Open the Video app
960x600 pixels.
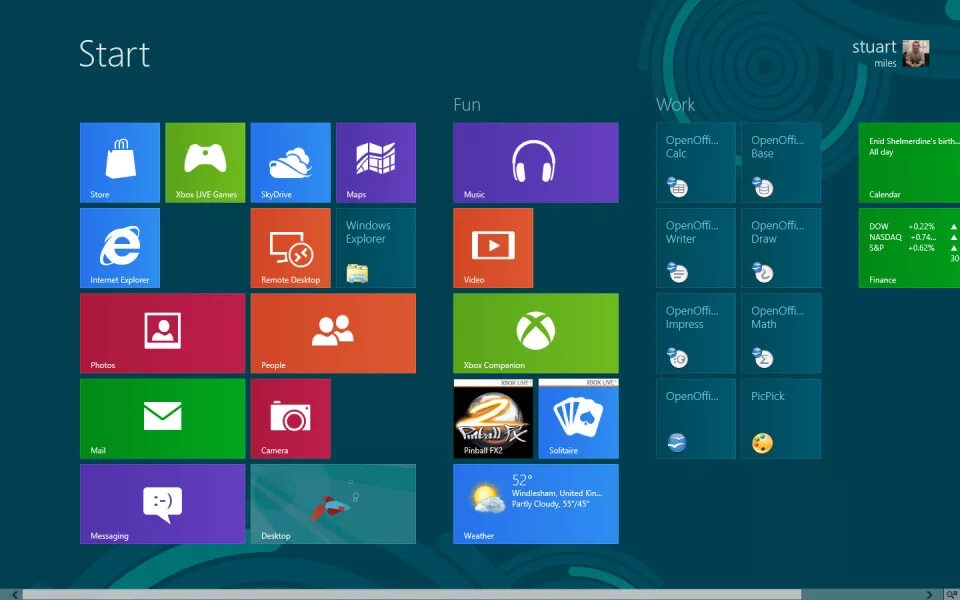click(x=492, y=247)
